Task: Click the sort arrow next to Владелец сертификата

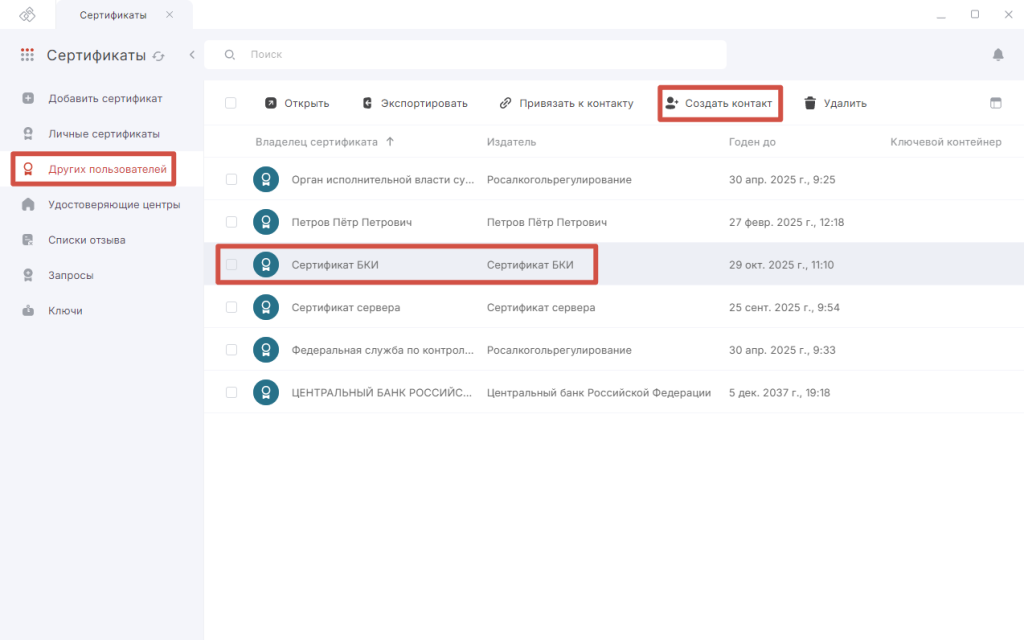Action: coord(390,141)
